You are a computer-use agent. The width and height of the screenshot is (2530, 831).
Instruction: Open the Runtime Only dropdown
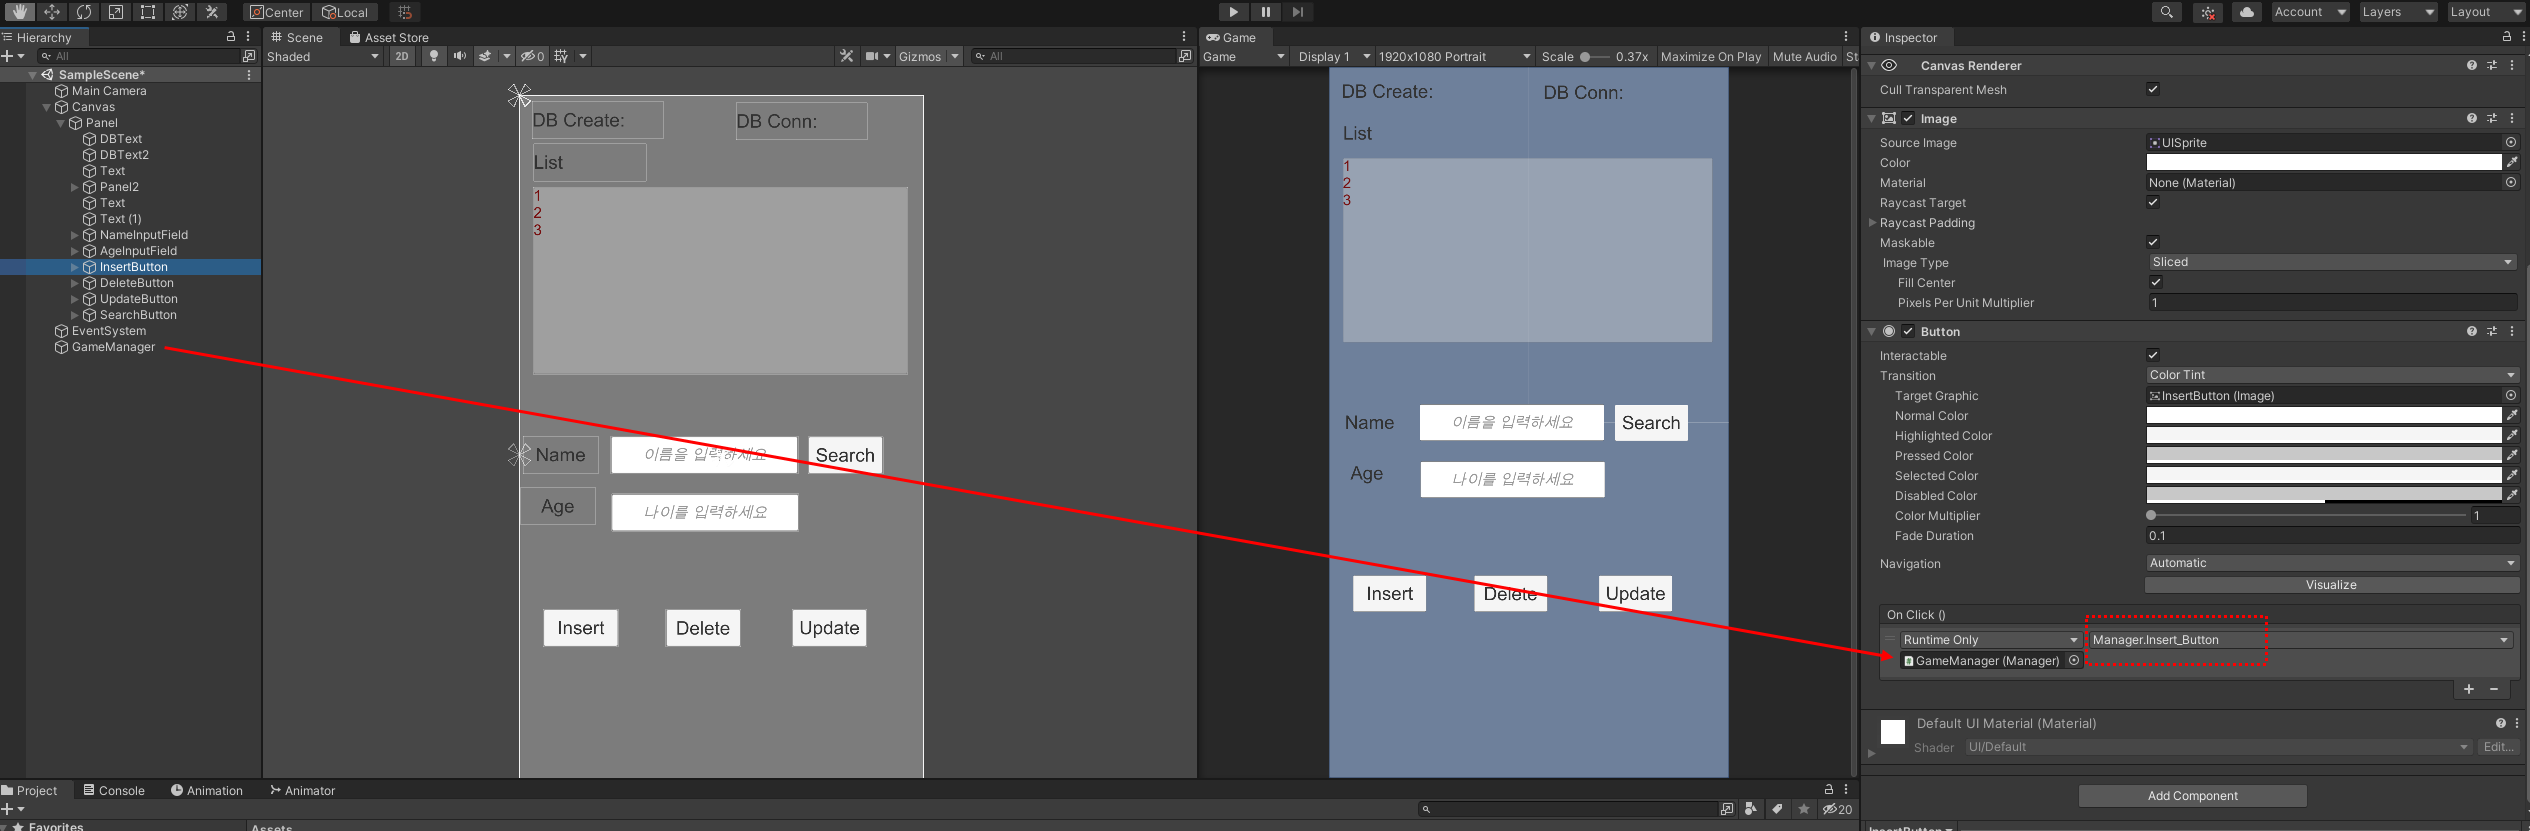[x=1990, y=640]
